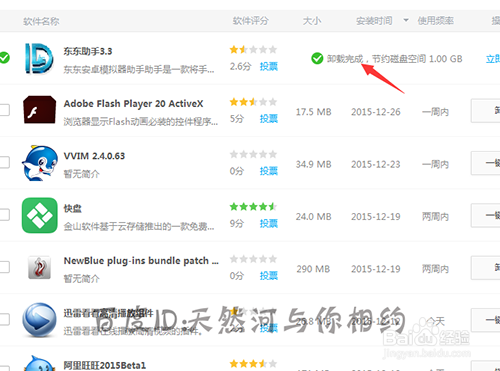The image size is (500, 371).
Task: Click the 阿里旺旺2015Beta1 name
Action: pyautogui.click(x=105, y=365)
